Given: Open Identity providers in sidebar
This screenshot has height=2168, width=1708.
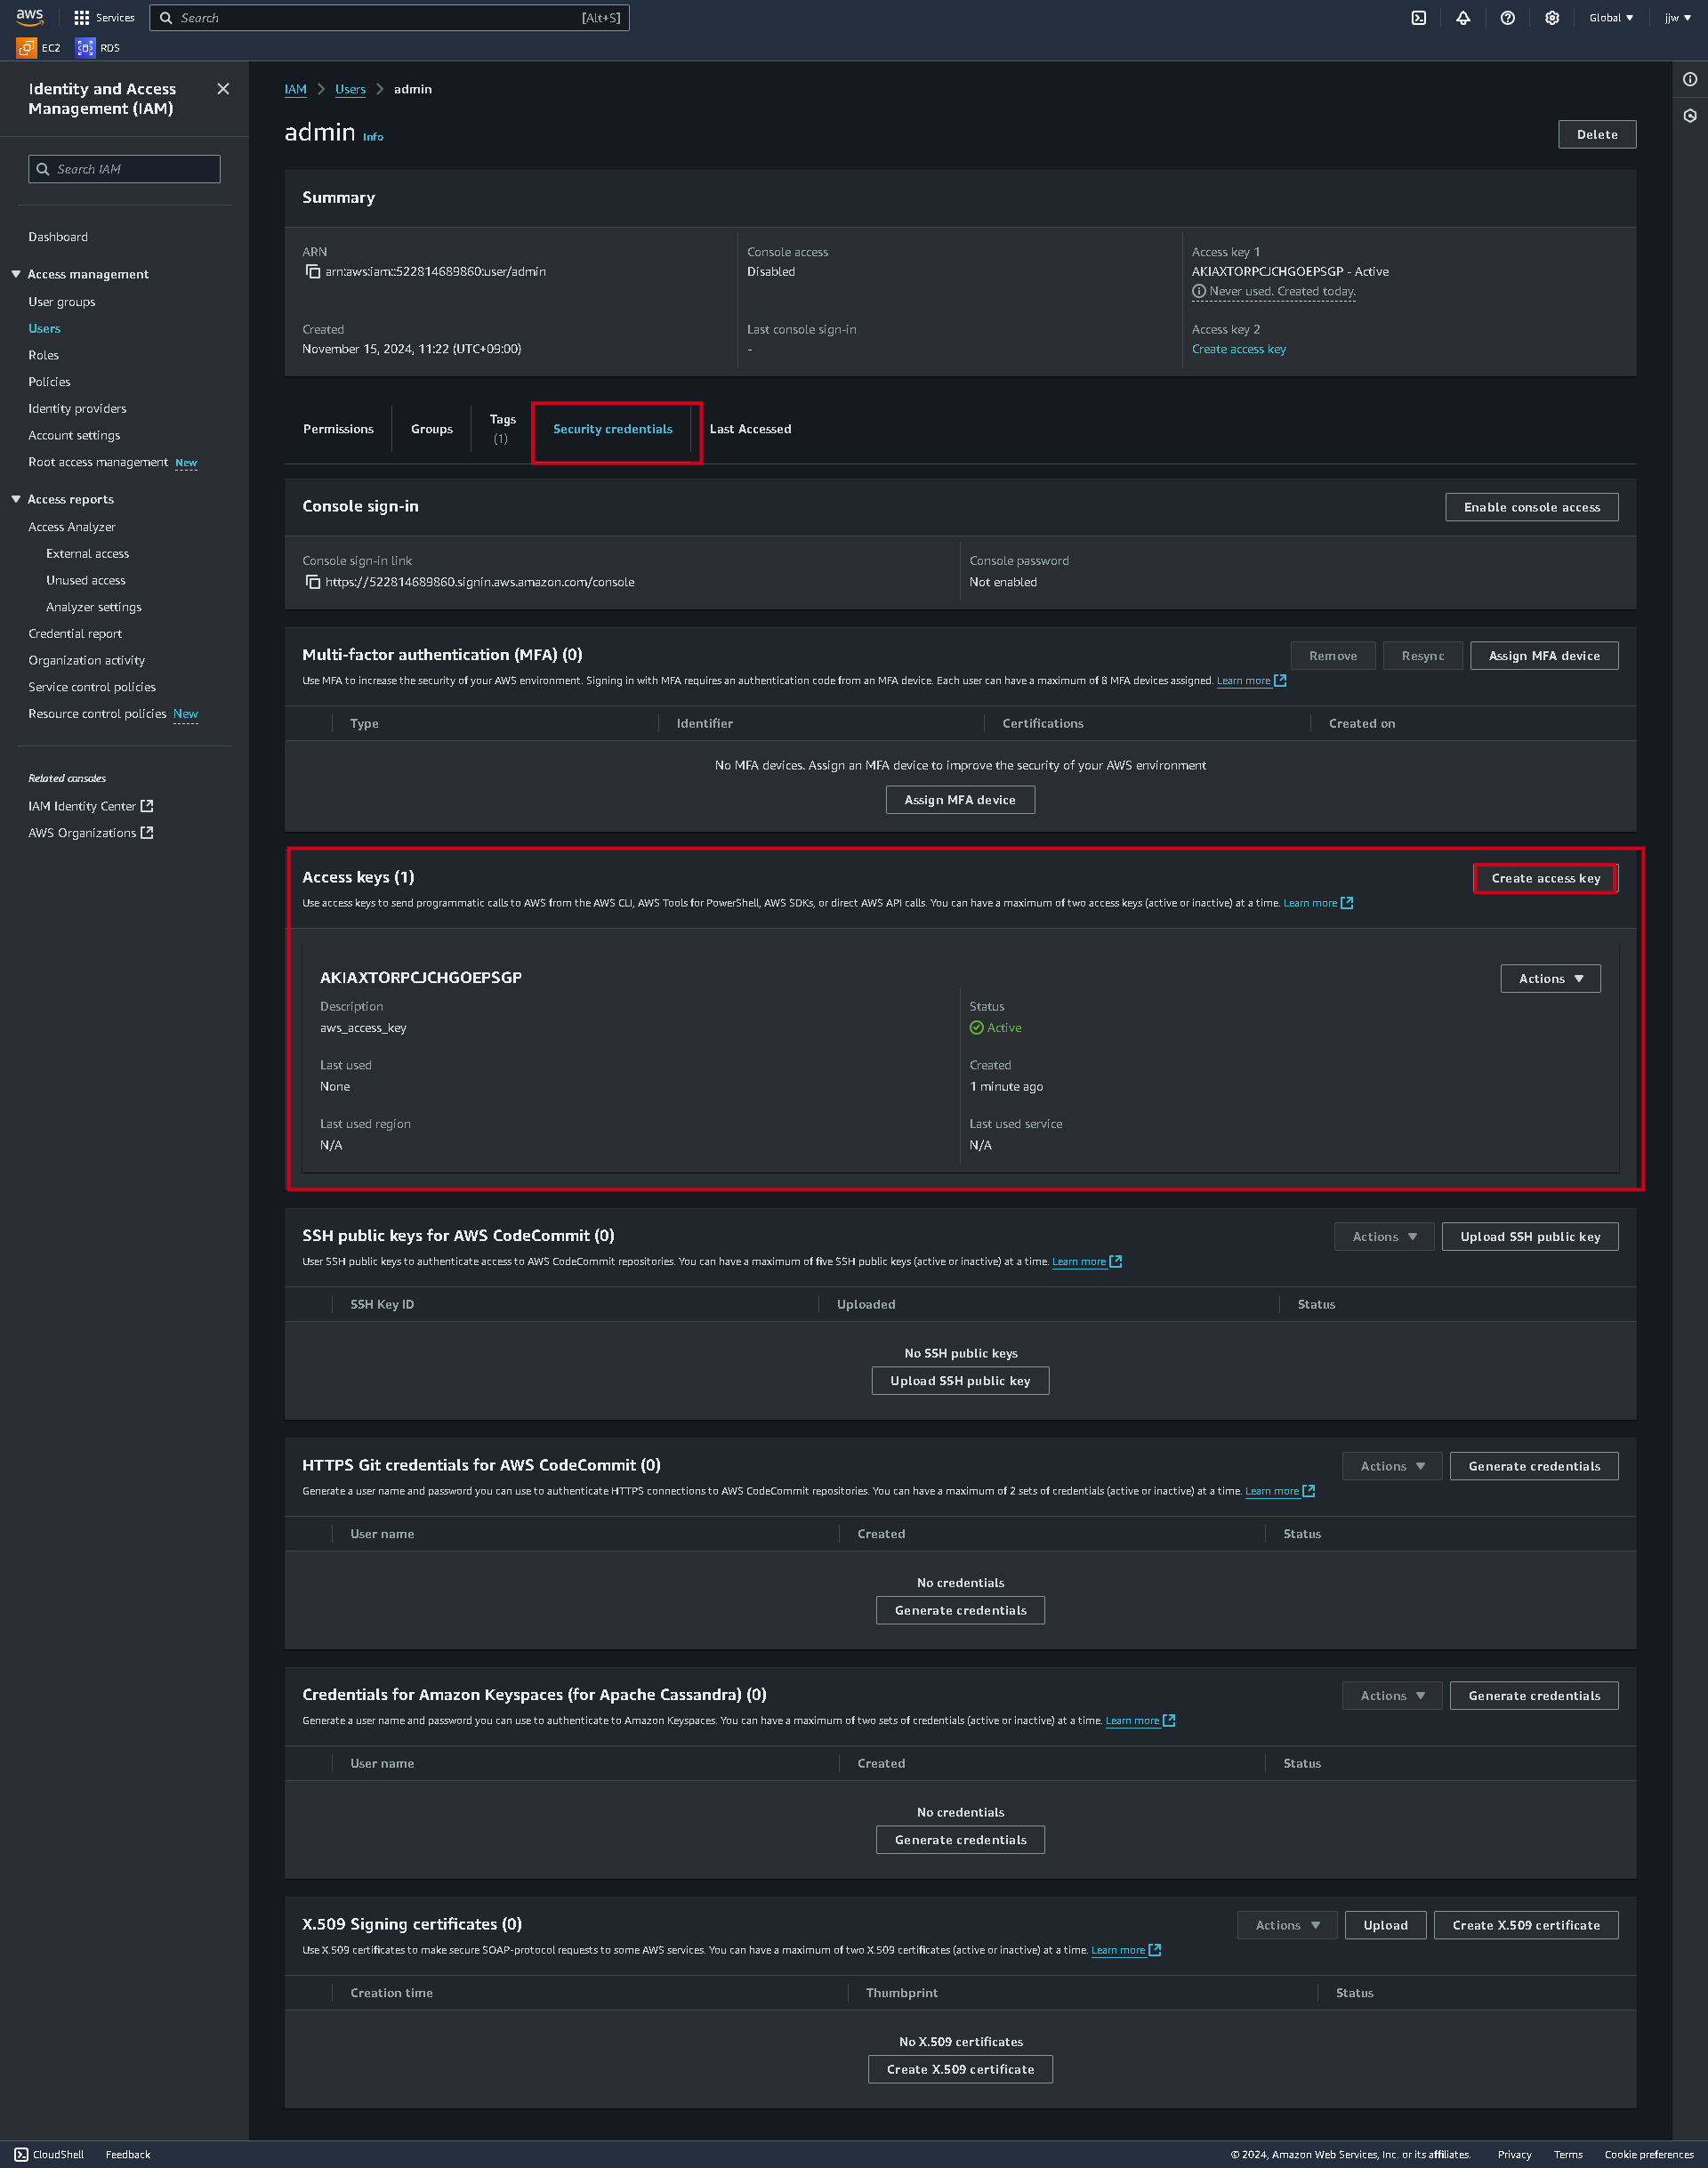Looking at the screenshot, I should pos(78,409).
